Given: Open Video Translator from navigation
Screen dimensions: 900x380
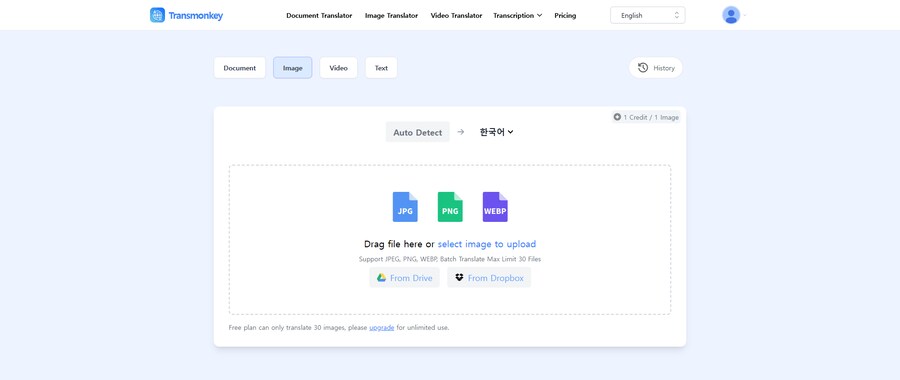Looking at the screenshot, I should (x=456, y=15).
